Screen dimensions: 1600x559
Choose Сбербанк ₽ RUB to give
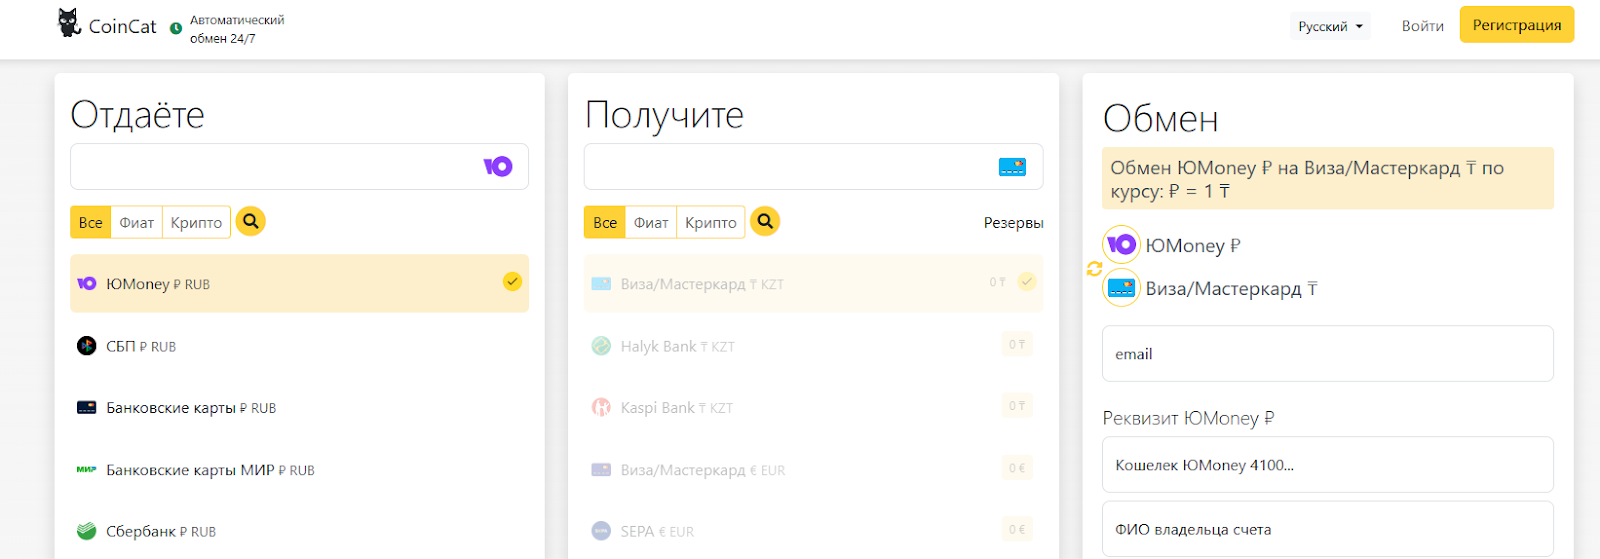pos(299,531)
